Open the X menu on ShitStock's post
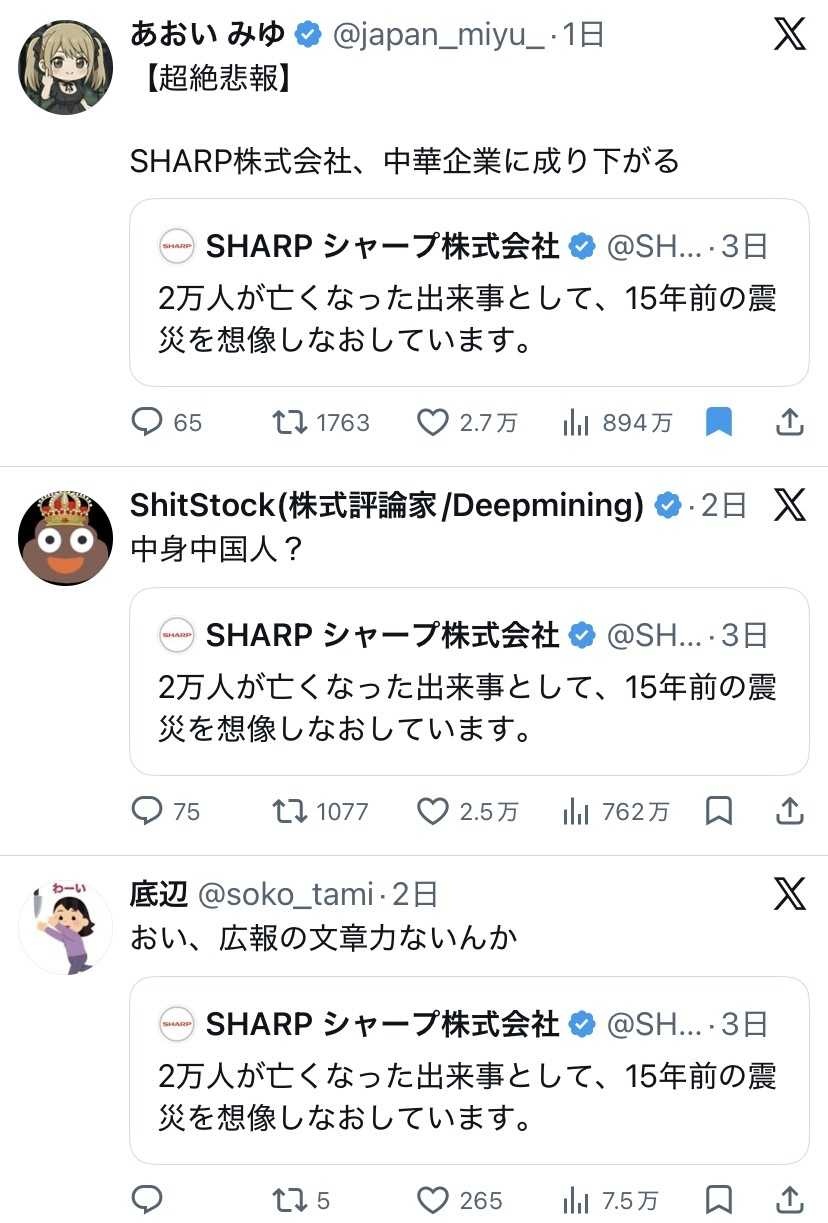828x1223 pixels. (790, 506)
